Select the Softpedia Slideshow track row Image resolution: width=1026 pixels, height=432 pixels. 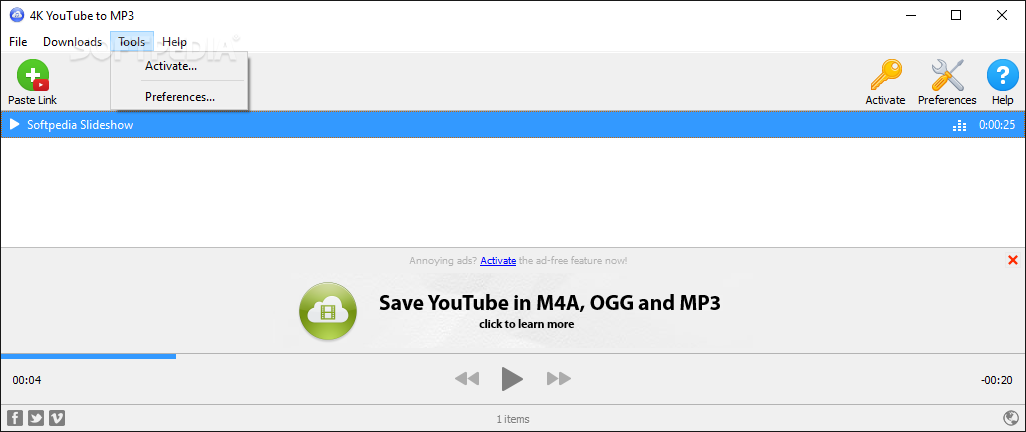coord(513,124)
